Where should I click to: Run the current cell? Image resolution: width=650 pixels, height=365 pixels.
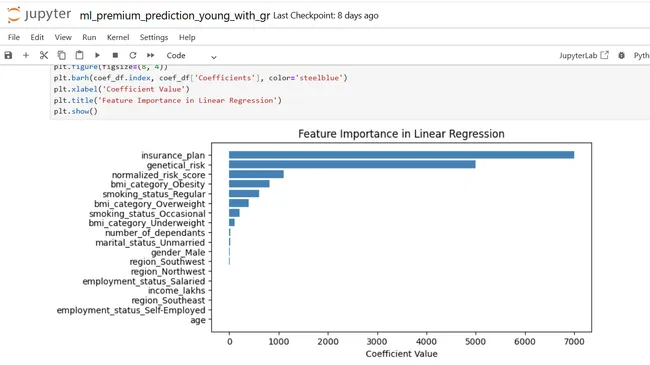pos(97,55)
